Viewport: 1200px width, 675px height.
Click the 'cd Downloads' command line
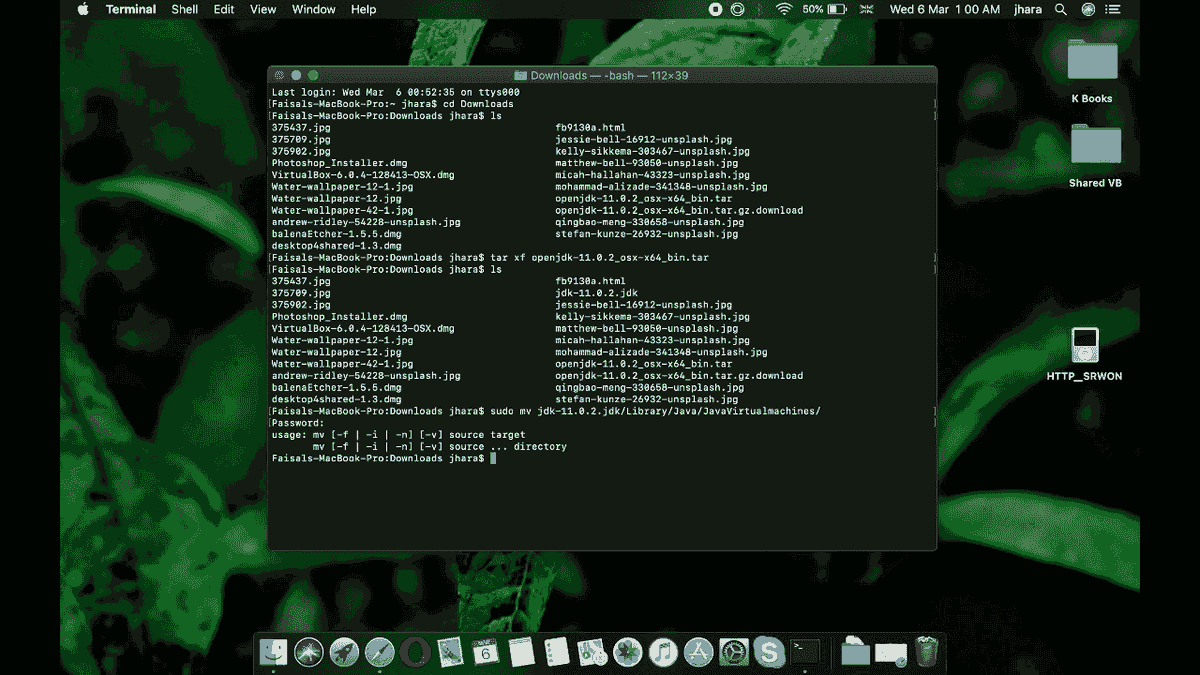[x=392, y=104]
